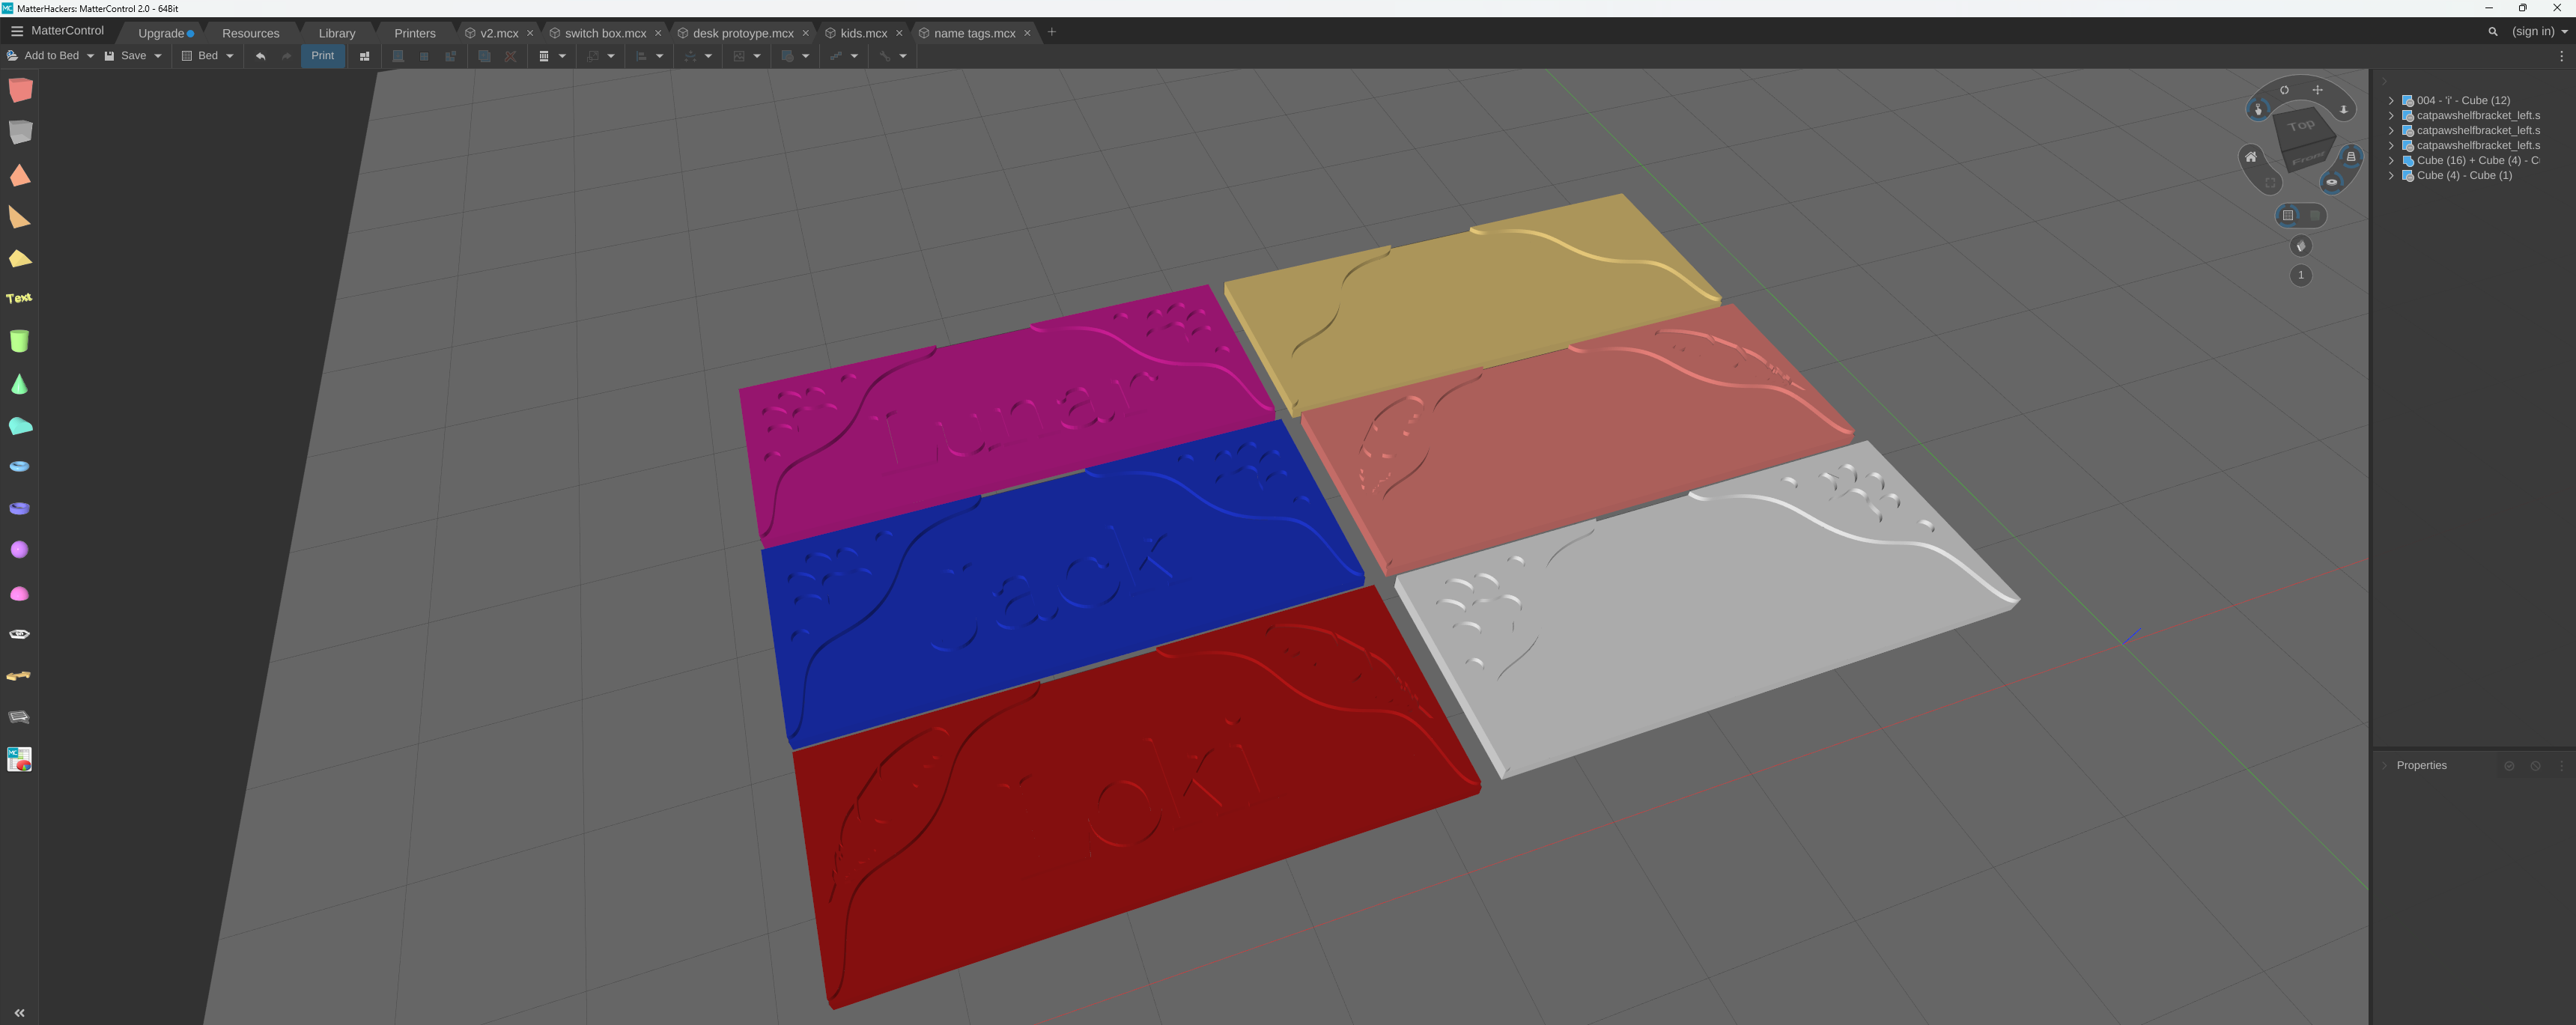
Task: Click the Upgrade tab button
Action: click(x=165, y=33)
